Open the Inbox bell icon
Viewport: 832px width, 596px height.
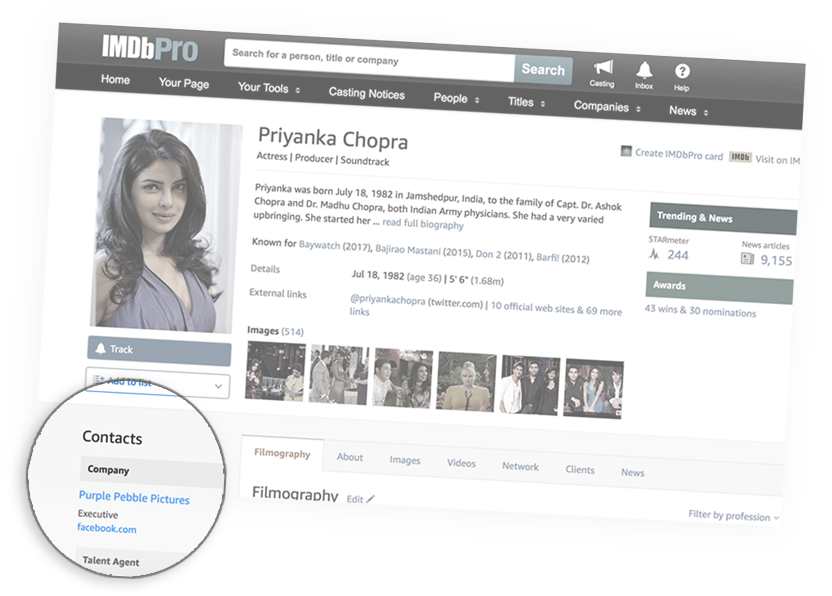pyautogui.click(x=644, y=70)
